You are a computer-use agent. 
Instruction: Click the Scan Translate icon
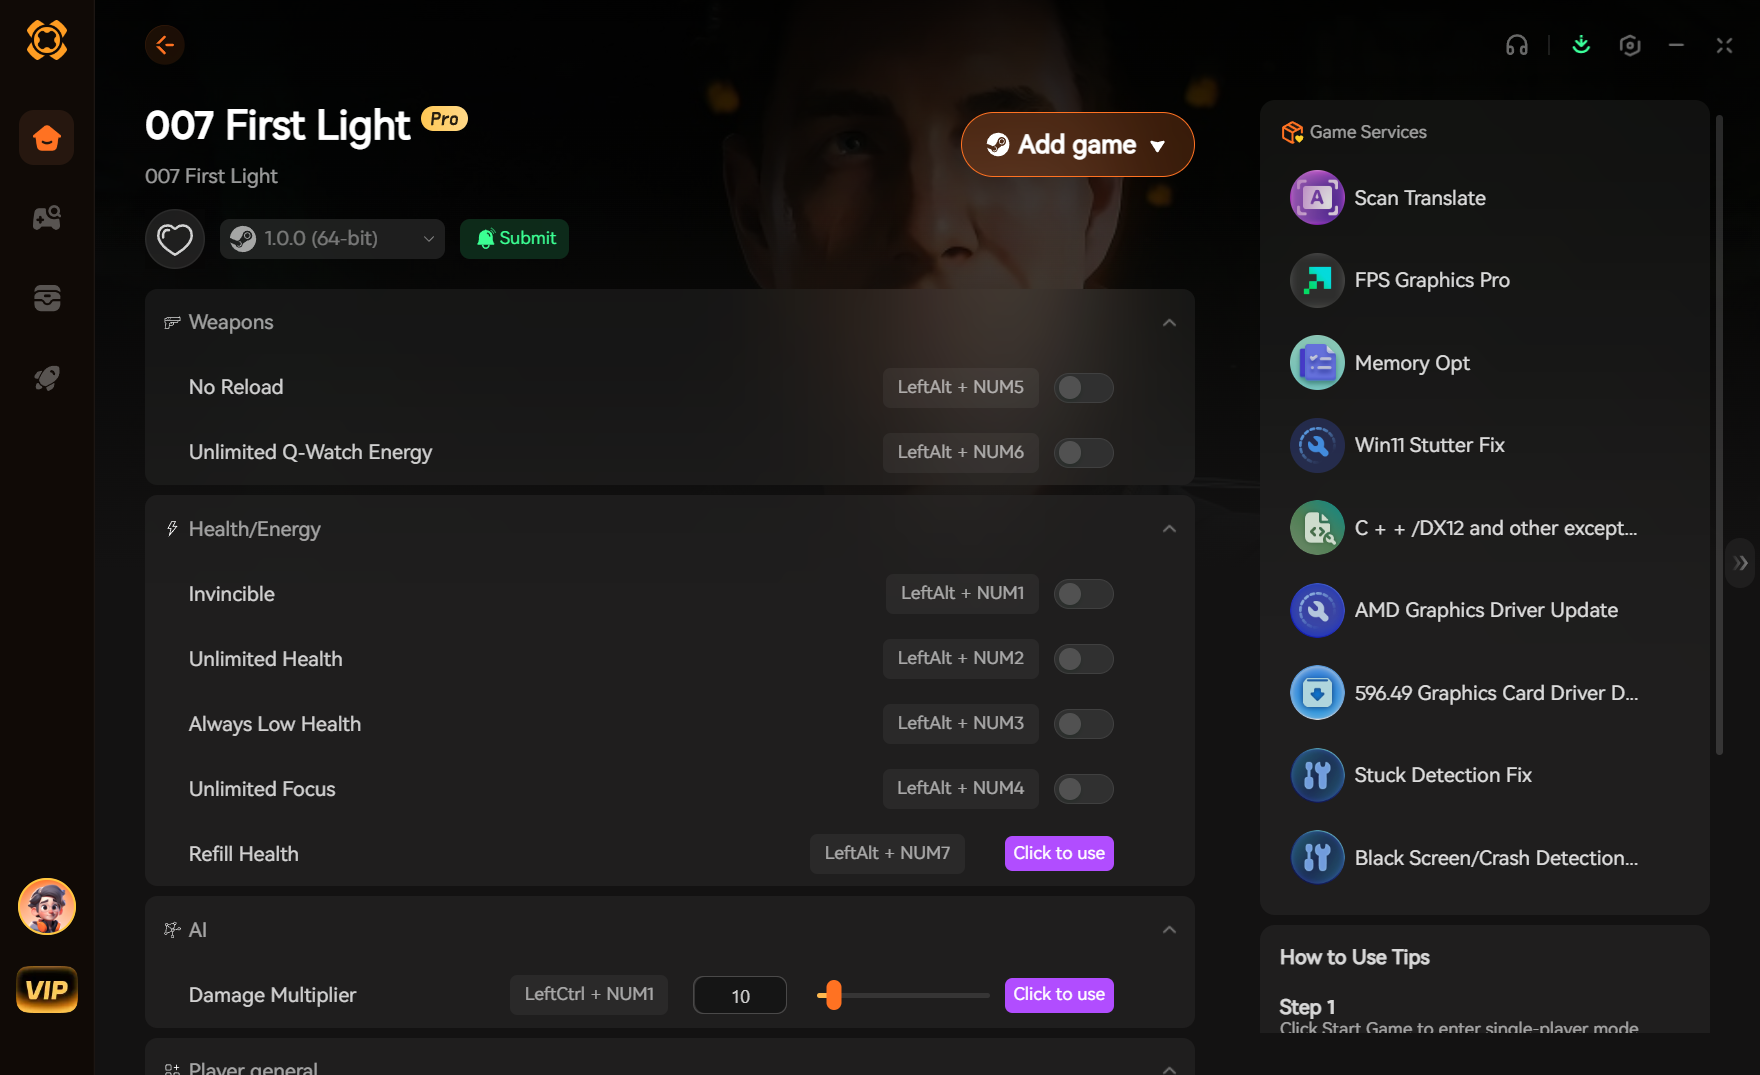click(x=1317, y=198)
